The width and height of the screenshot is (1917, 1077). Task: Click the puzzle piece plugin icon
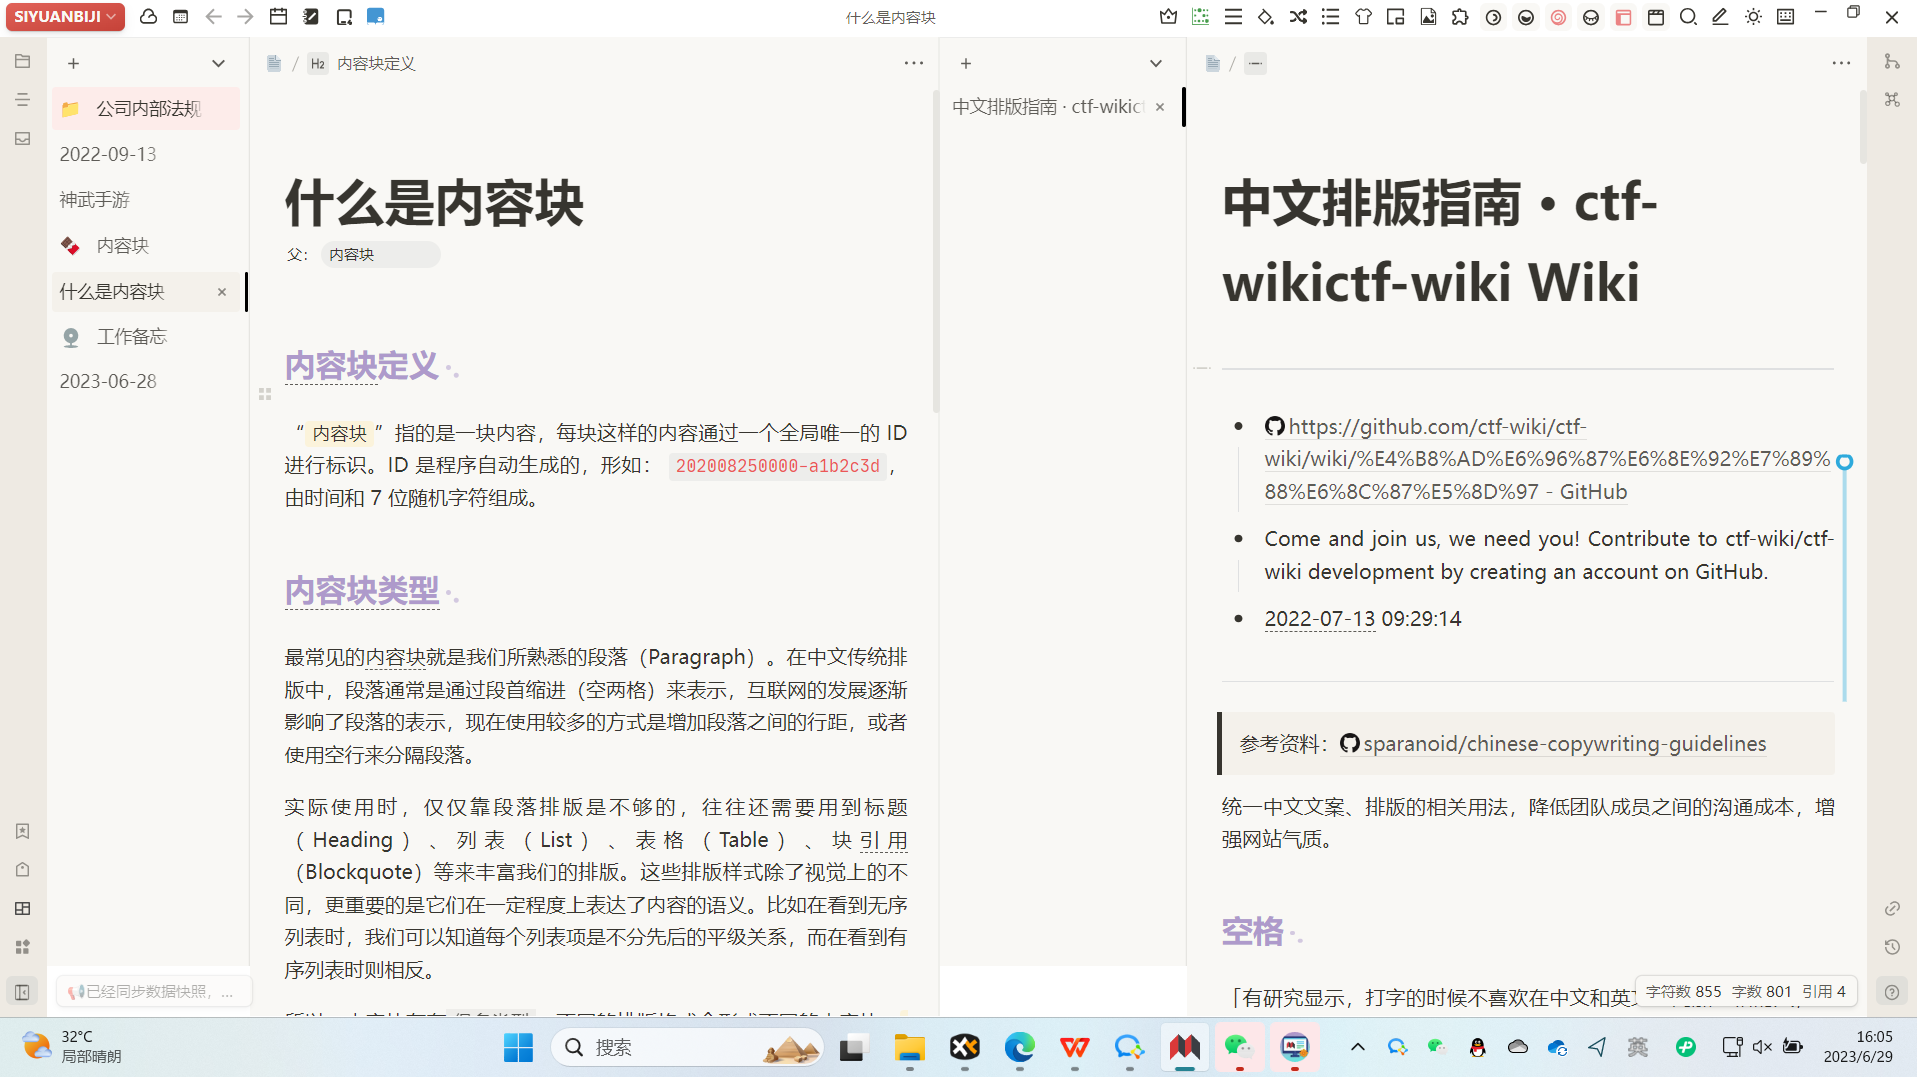tap(1460, 17)
